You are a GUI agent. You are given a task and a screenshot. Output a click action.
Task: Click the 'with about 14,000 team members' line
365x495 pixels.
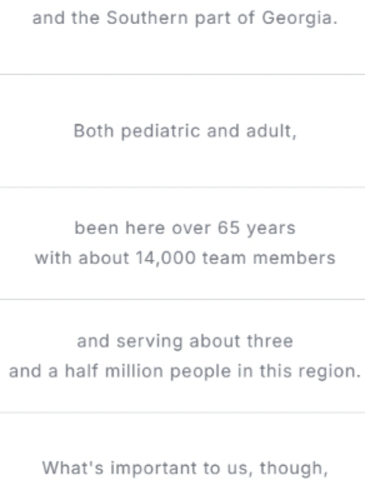(185, 258)
